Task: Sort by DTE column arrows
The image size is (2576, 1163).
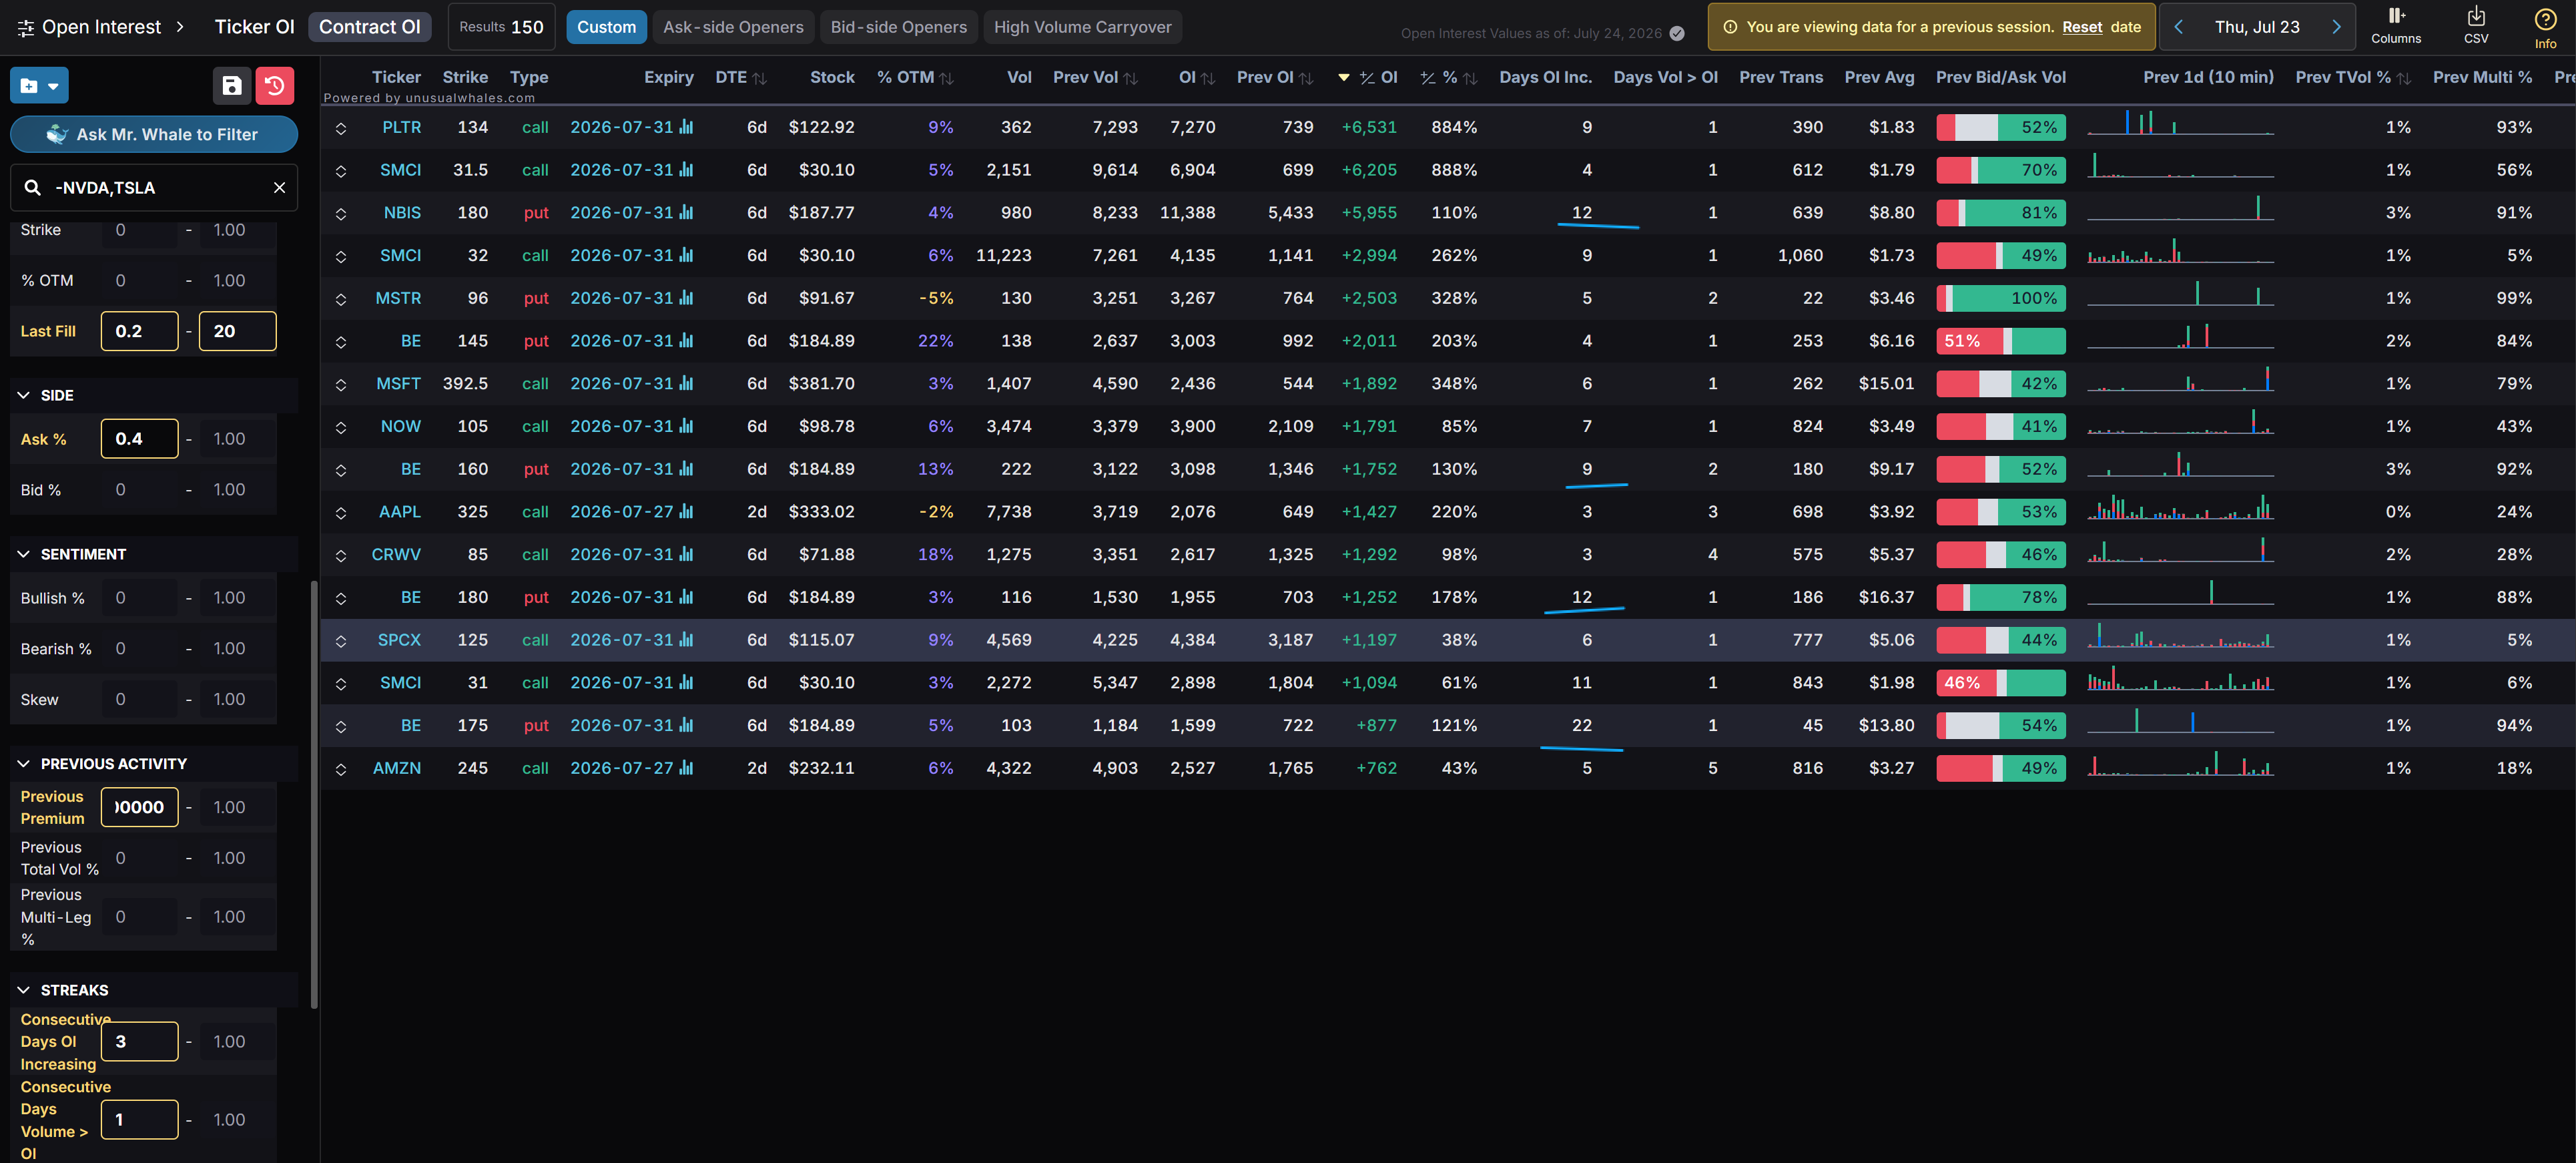Action: pos(760,78)
